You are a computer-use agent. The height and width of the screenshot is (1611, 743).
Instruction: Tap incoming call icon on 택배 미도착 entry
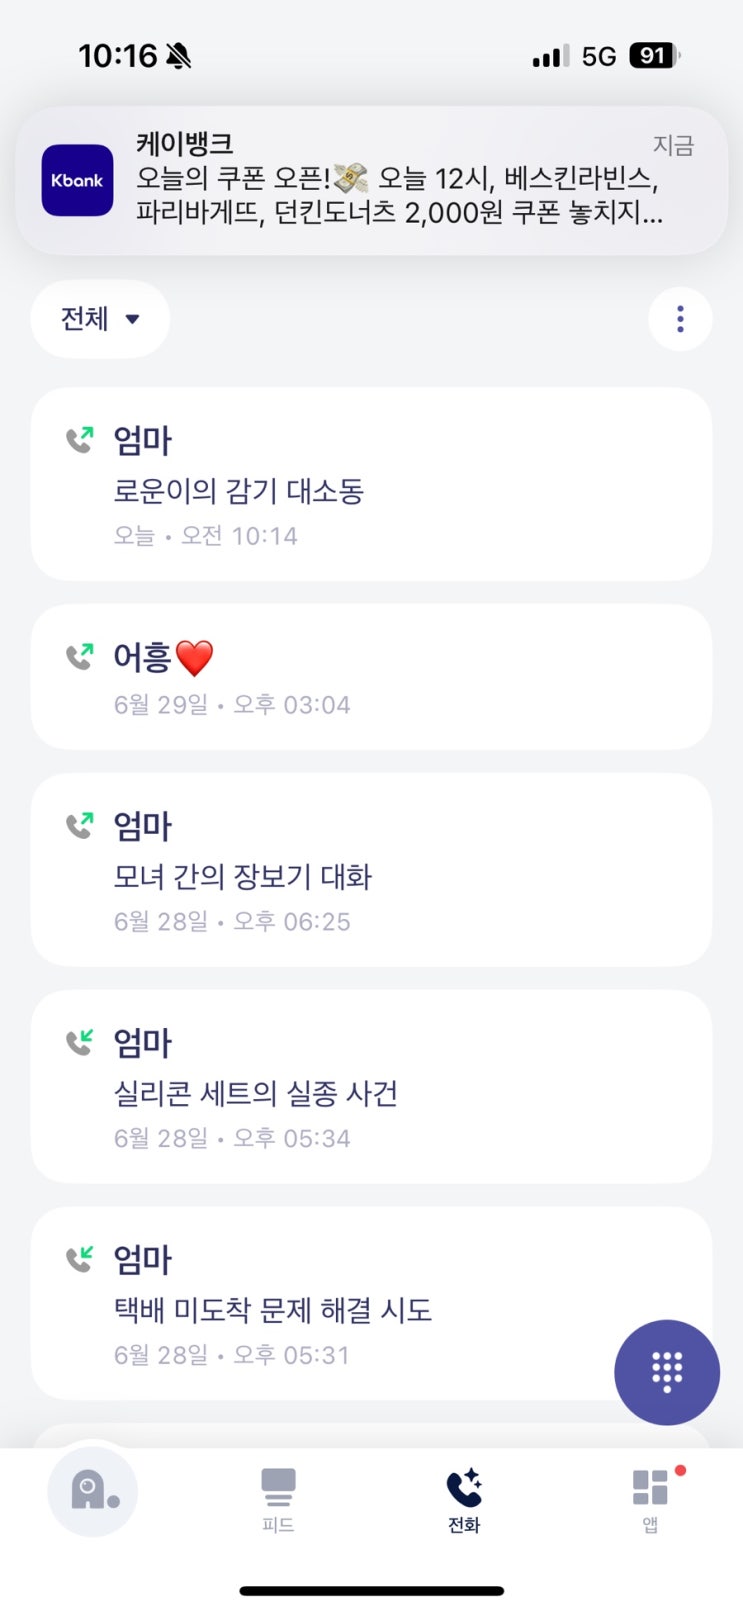point(80,1258)
